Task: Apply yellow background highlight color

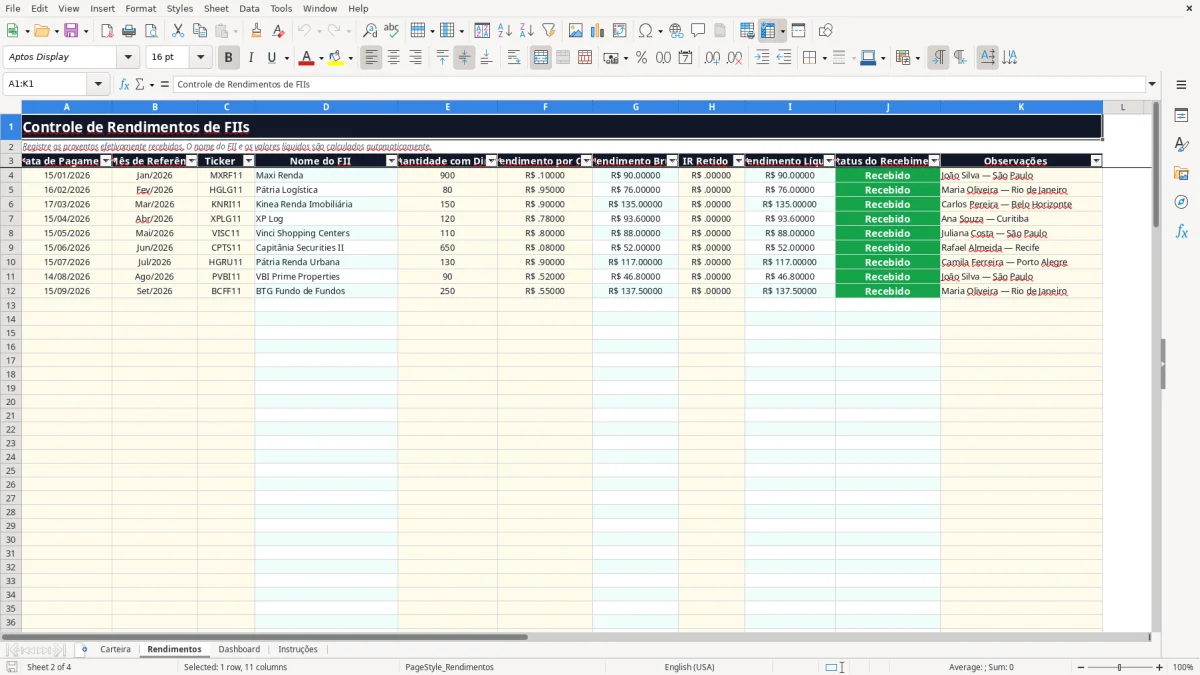Action: [336, 58]
